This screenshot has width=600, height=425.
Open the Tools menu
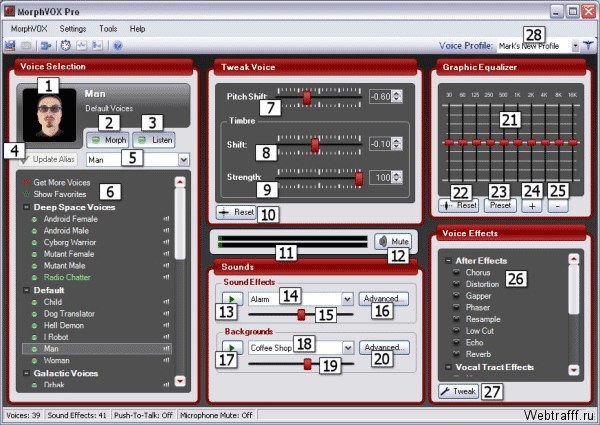tap(108, 29)
